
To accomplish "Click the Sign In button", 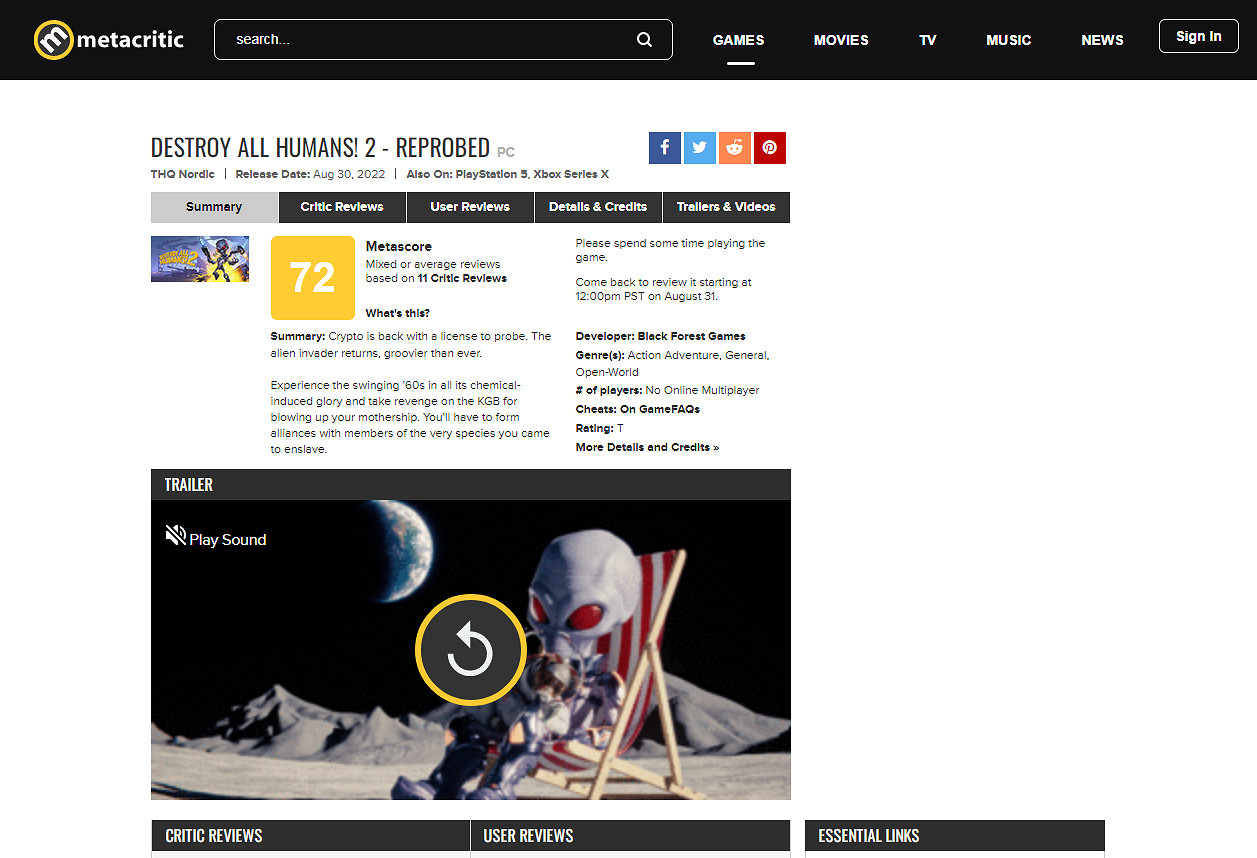I will 1198,37.
